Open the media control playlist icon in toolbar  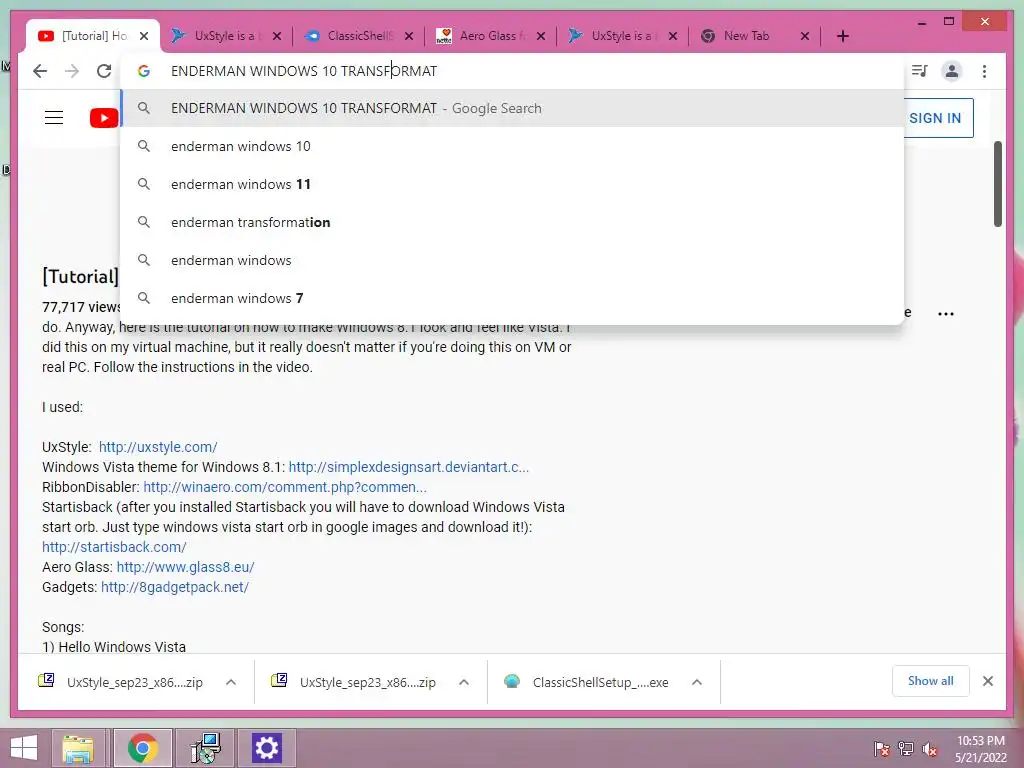tap(920, 71)
